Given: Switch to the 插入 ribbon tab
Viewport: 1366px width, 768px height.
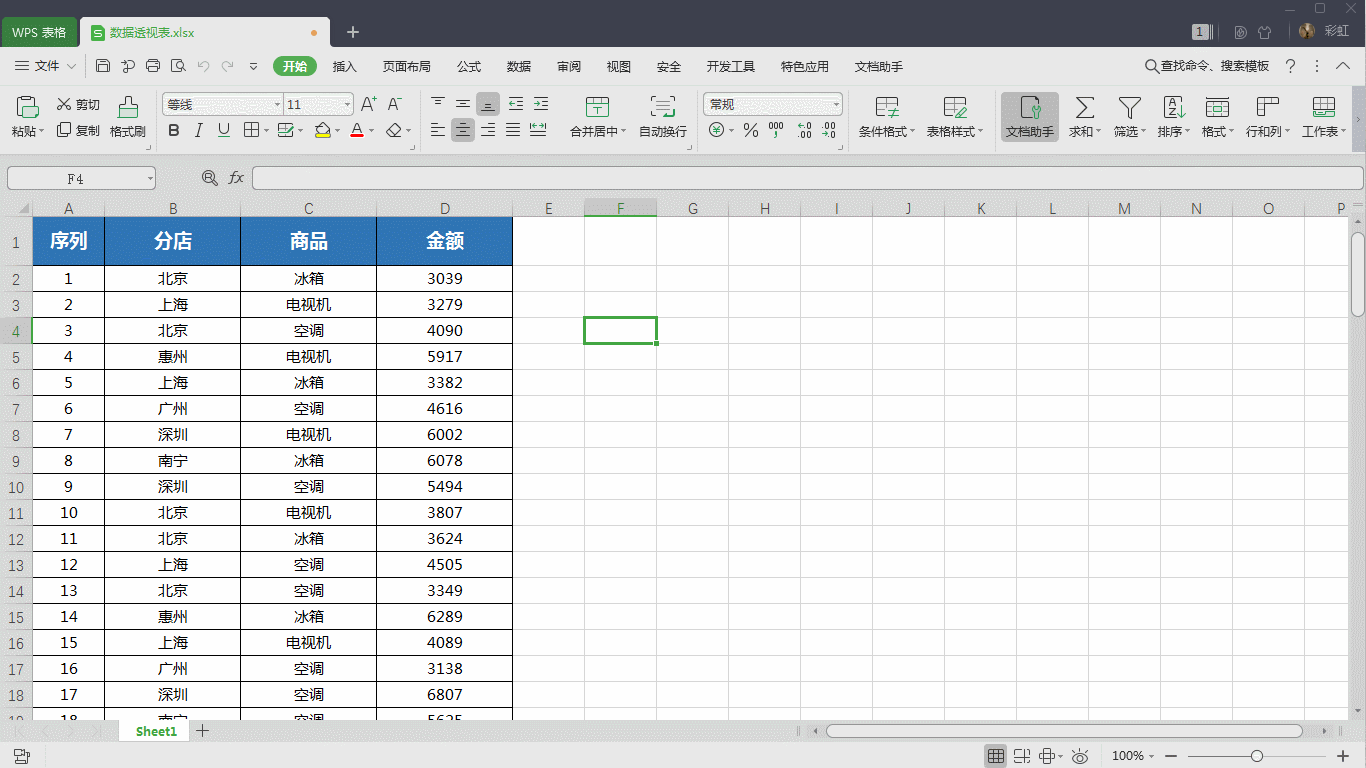Looking at the screenshot, I should 344,66.
